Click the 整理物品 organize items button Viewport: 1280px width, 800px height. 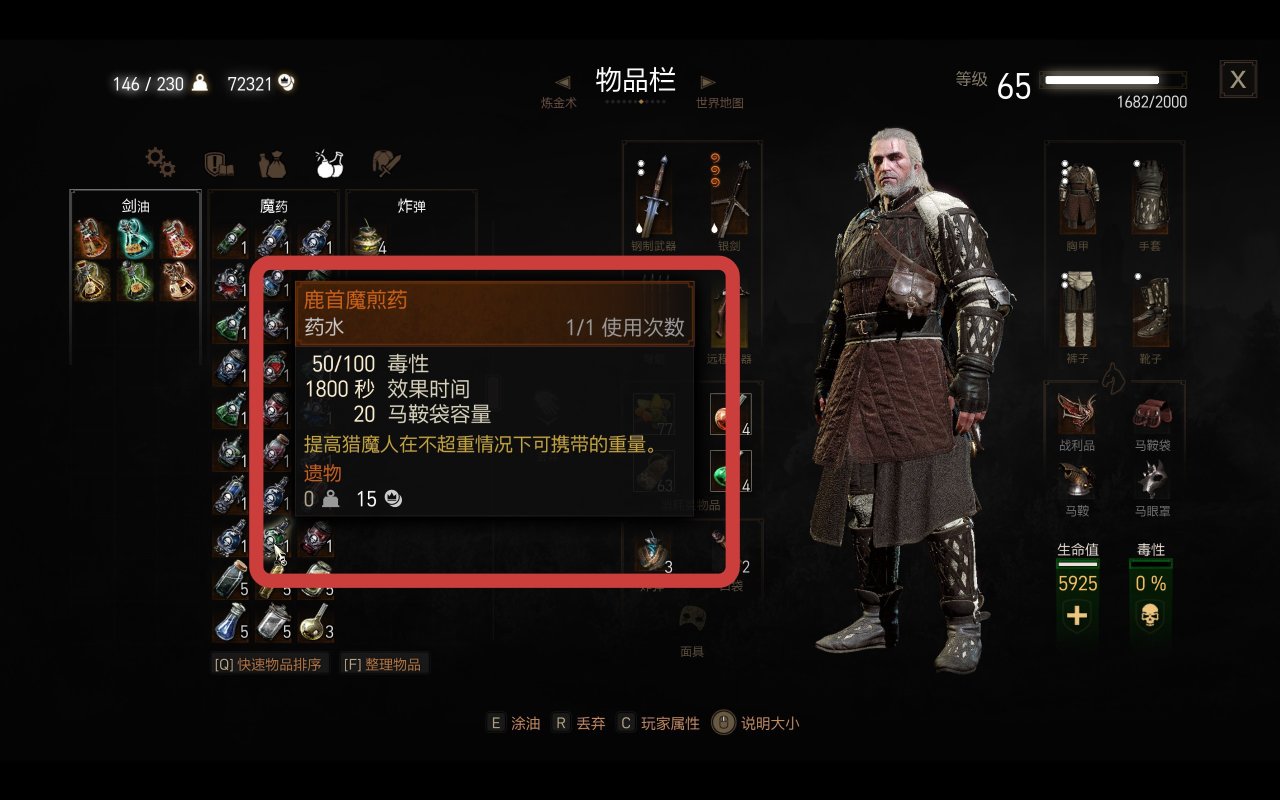tap(384, 664)
